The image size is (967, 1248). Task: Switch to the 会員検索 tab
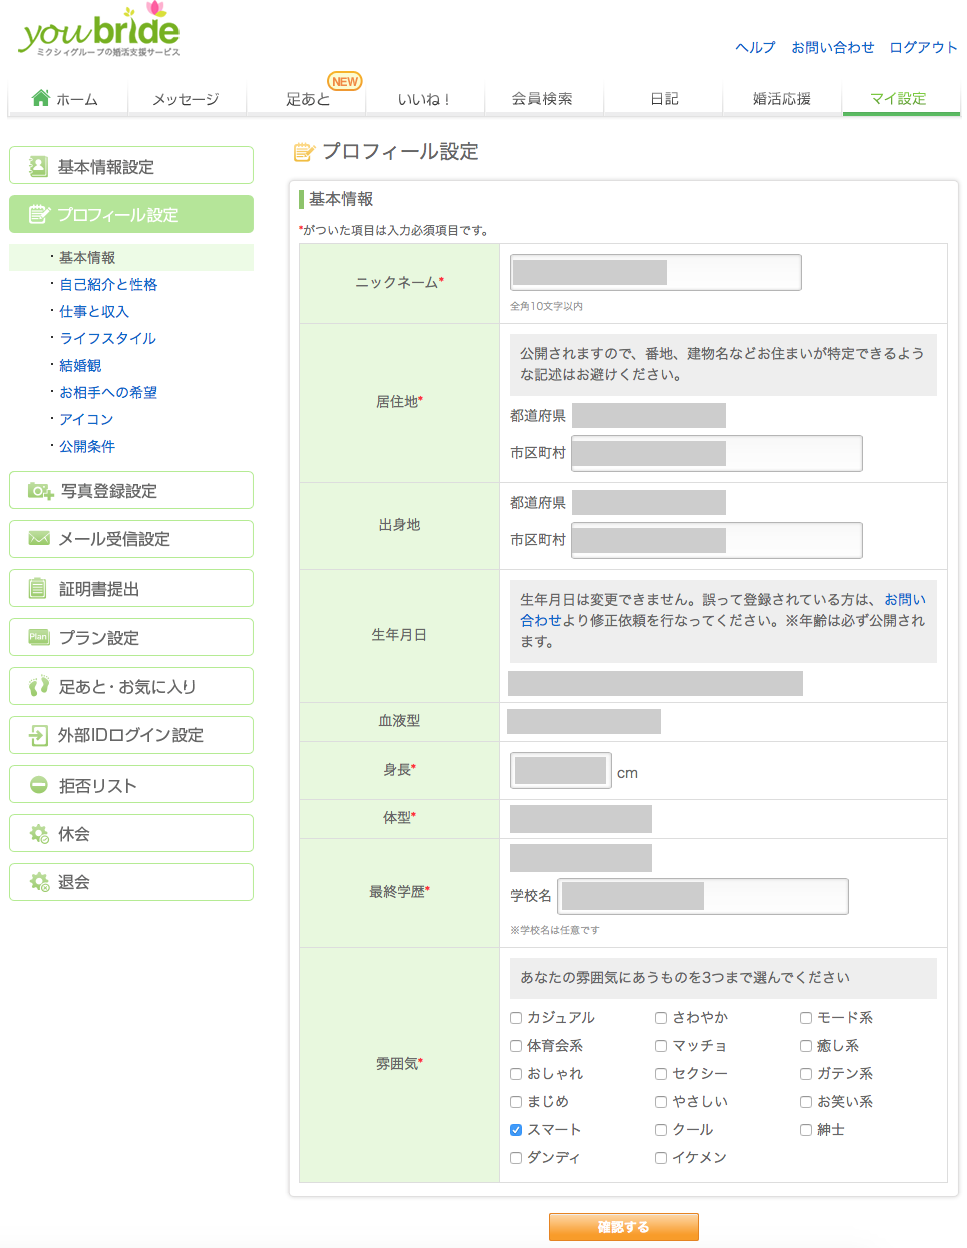[542, 99]
